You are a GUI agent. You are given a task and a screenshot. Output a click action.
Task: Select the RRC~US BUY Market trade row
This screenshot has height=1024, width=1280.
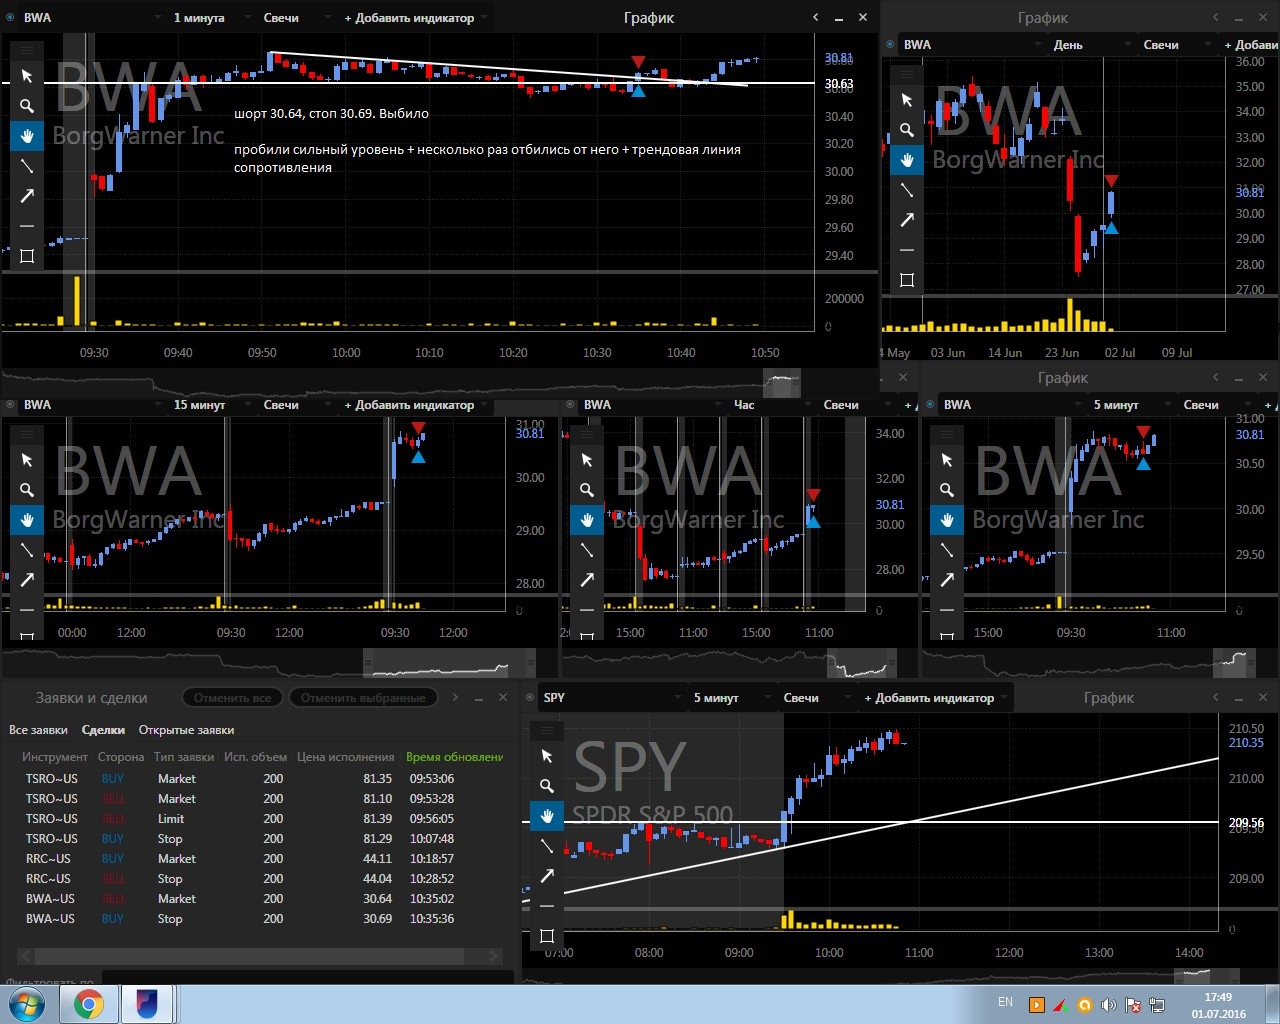point(260,859)
